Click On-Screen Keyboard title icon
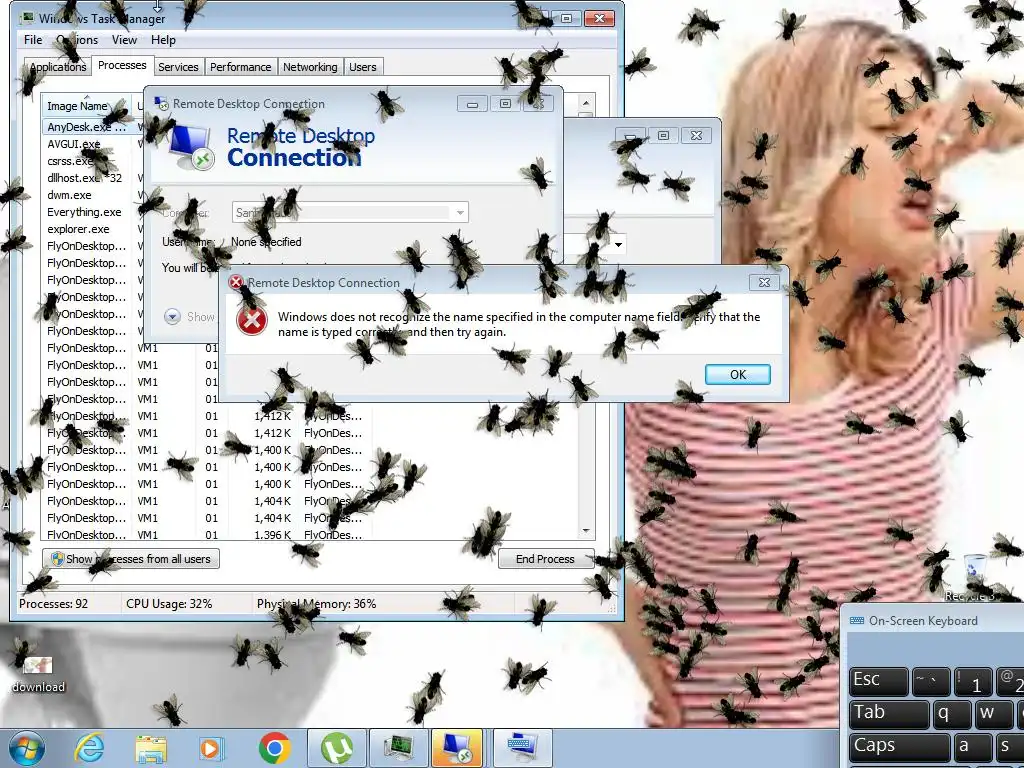The image size is (1024, 768). click(857, 620)
